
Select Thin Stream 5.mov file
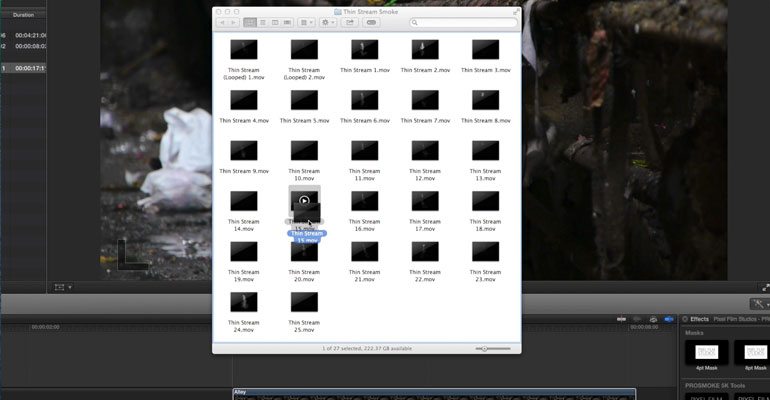pyautogui.click(x=304, y=107)
